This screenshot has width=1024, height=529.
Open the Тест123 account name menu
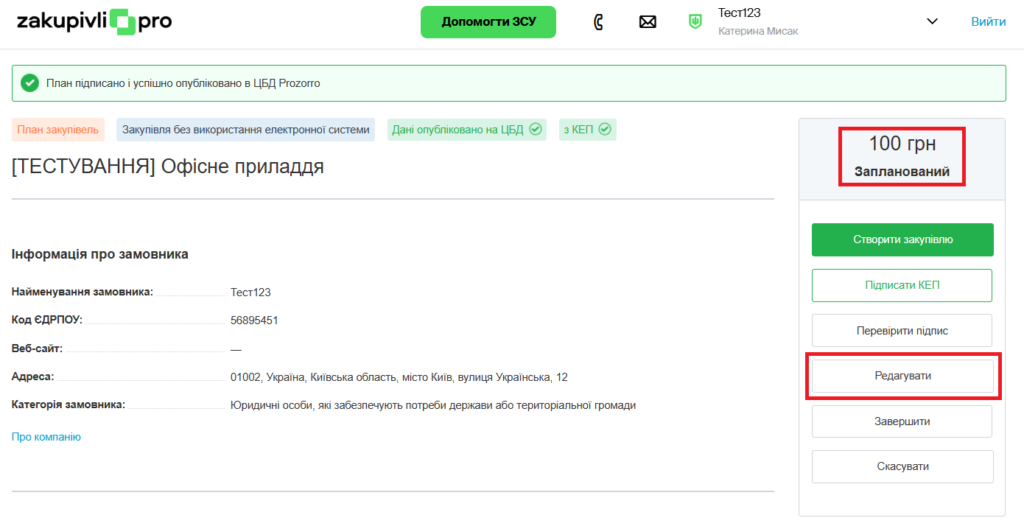coord(740,13)
